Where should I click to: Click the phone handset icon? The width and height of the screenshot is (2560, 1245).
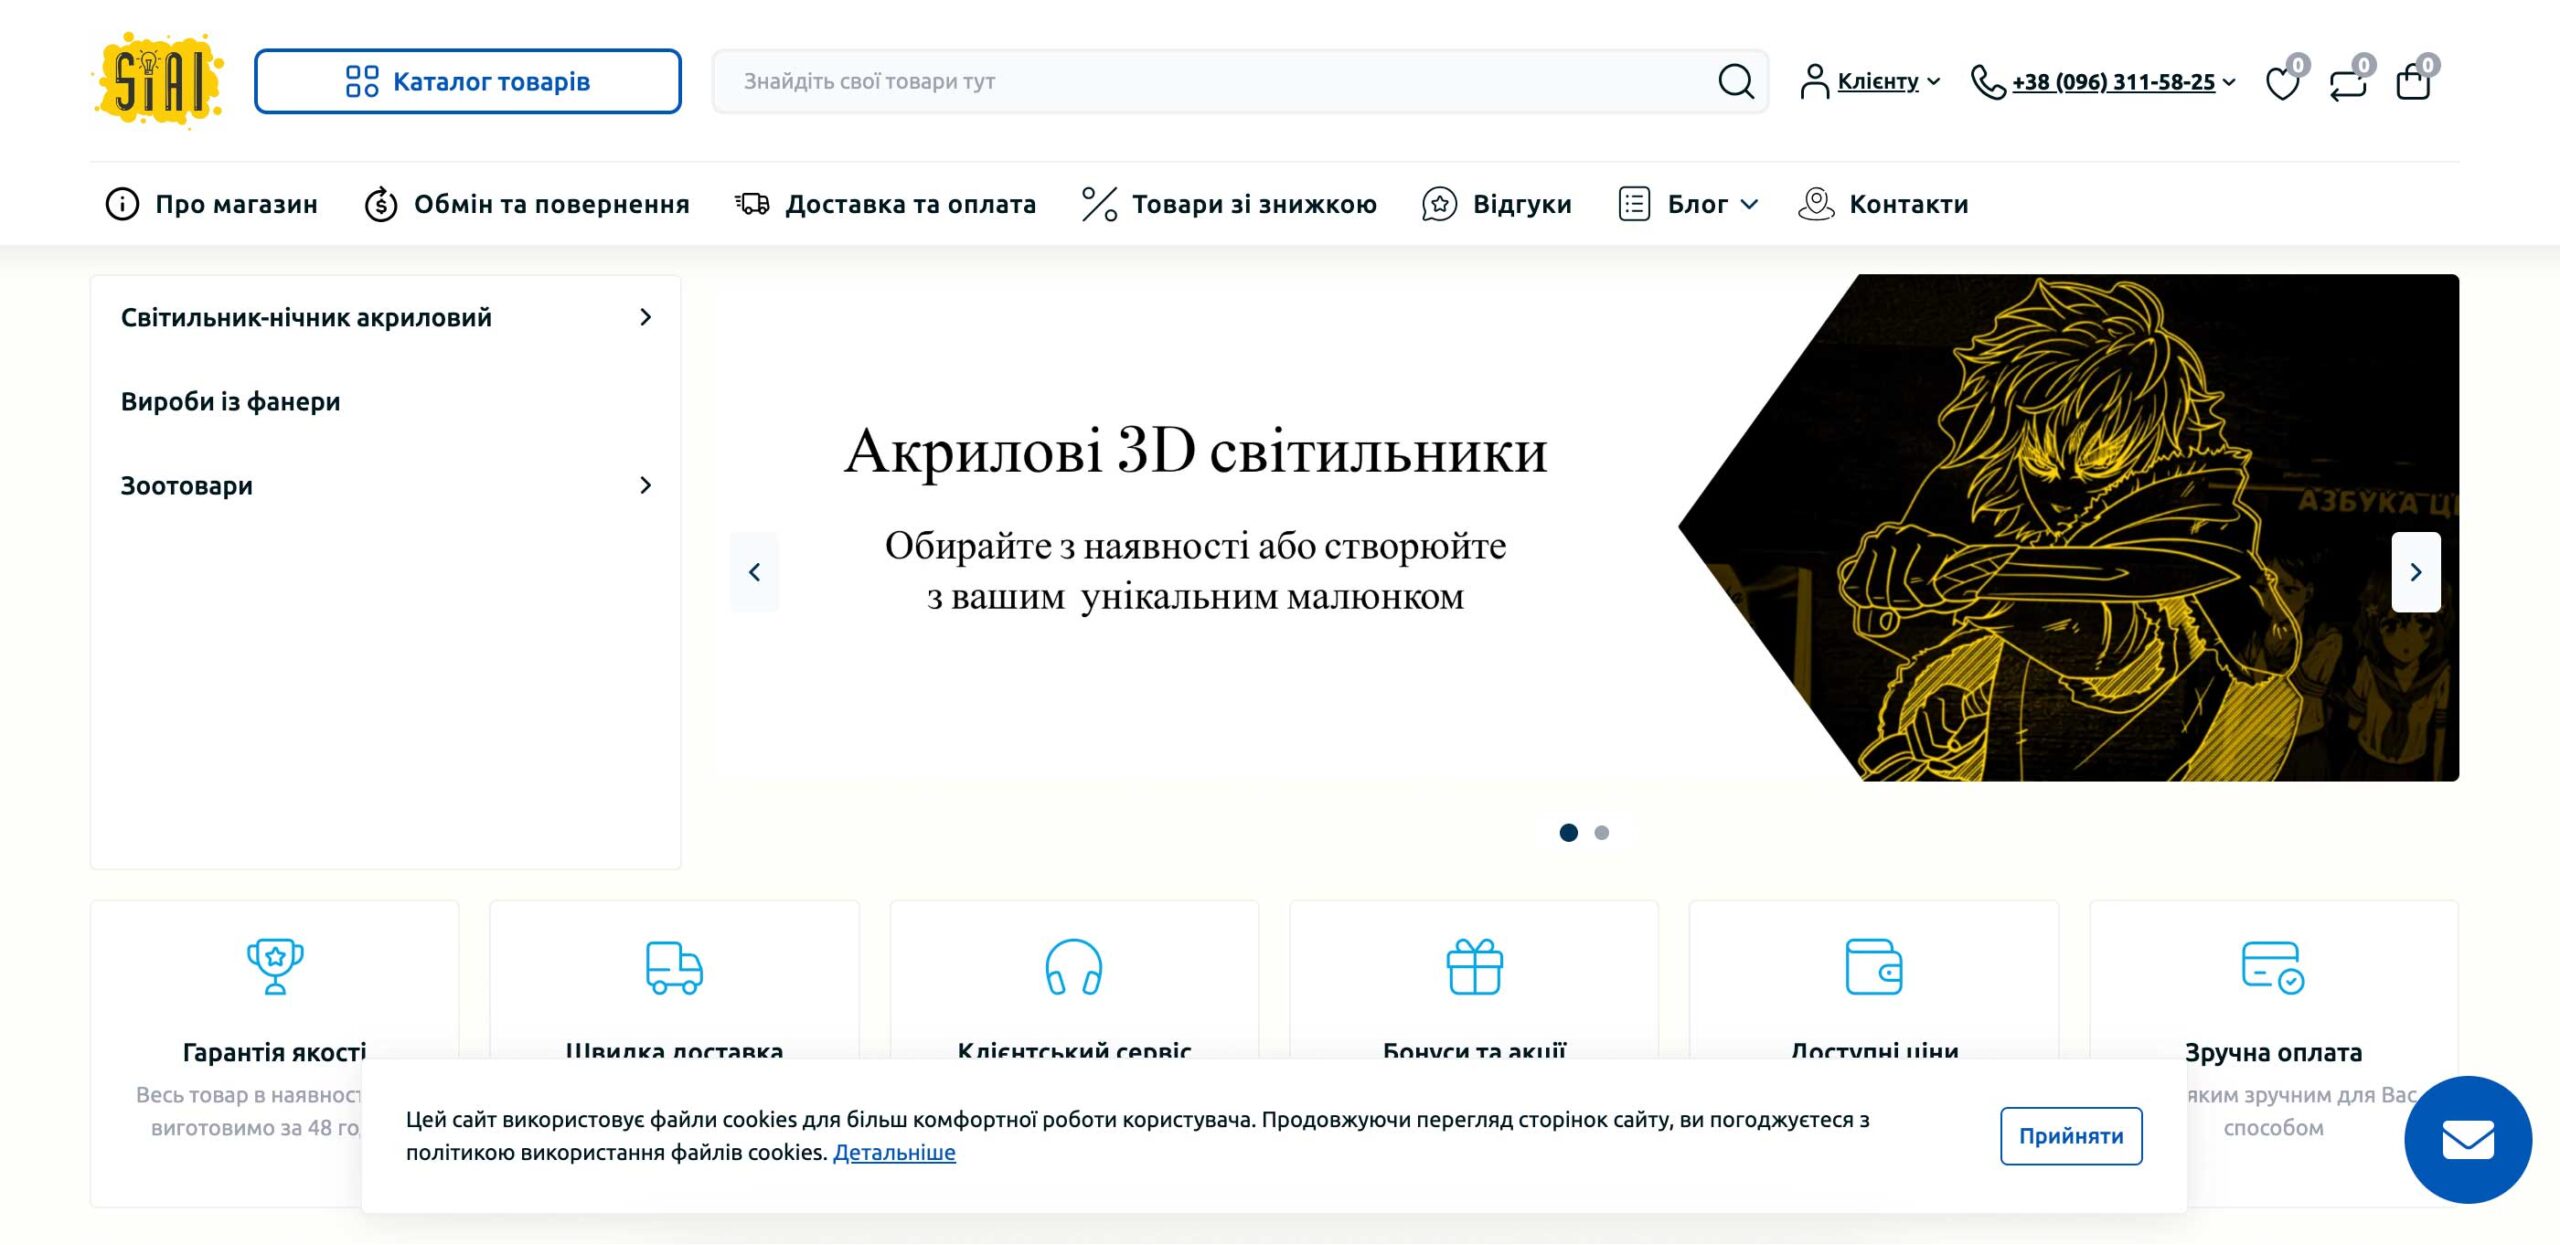[1987, 82]
